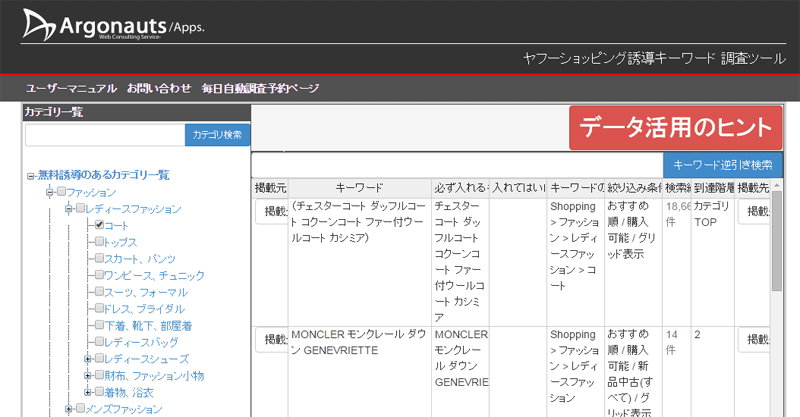Click left 掲載 button in MONCLER row
800x417 pixels.
pos(272,339)
